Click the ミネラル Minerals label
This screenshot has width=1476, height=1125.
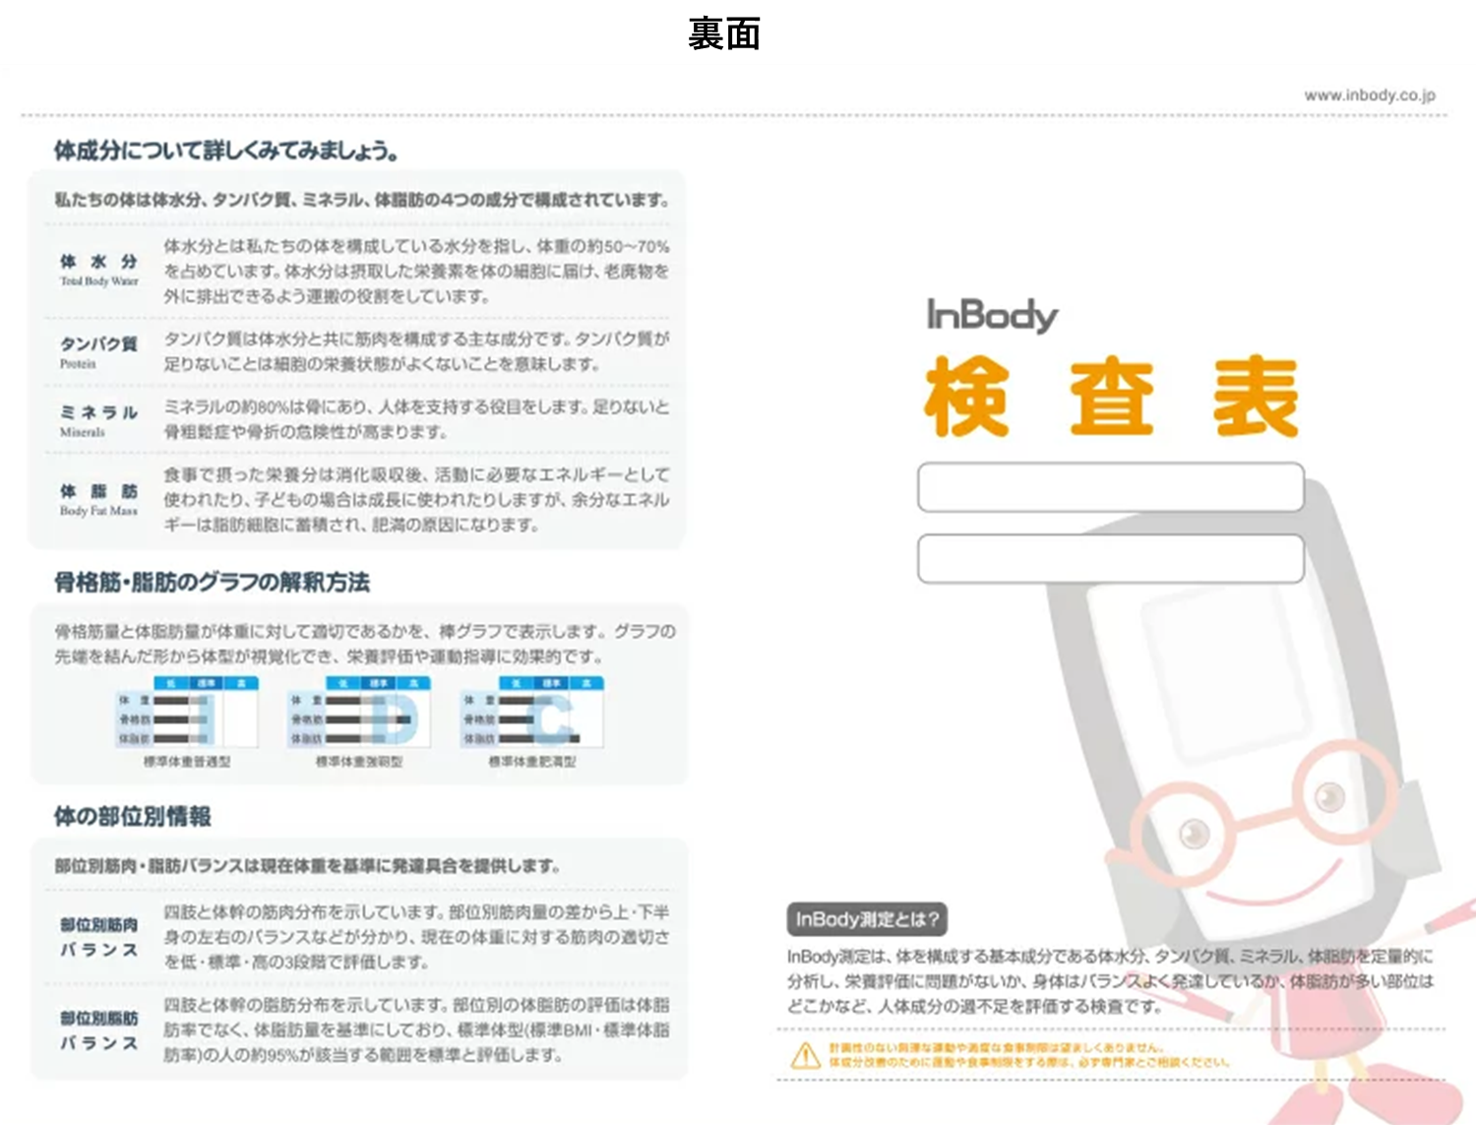pos(98,420)
